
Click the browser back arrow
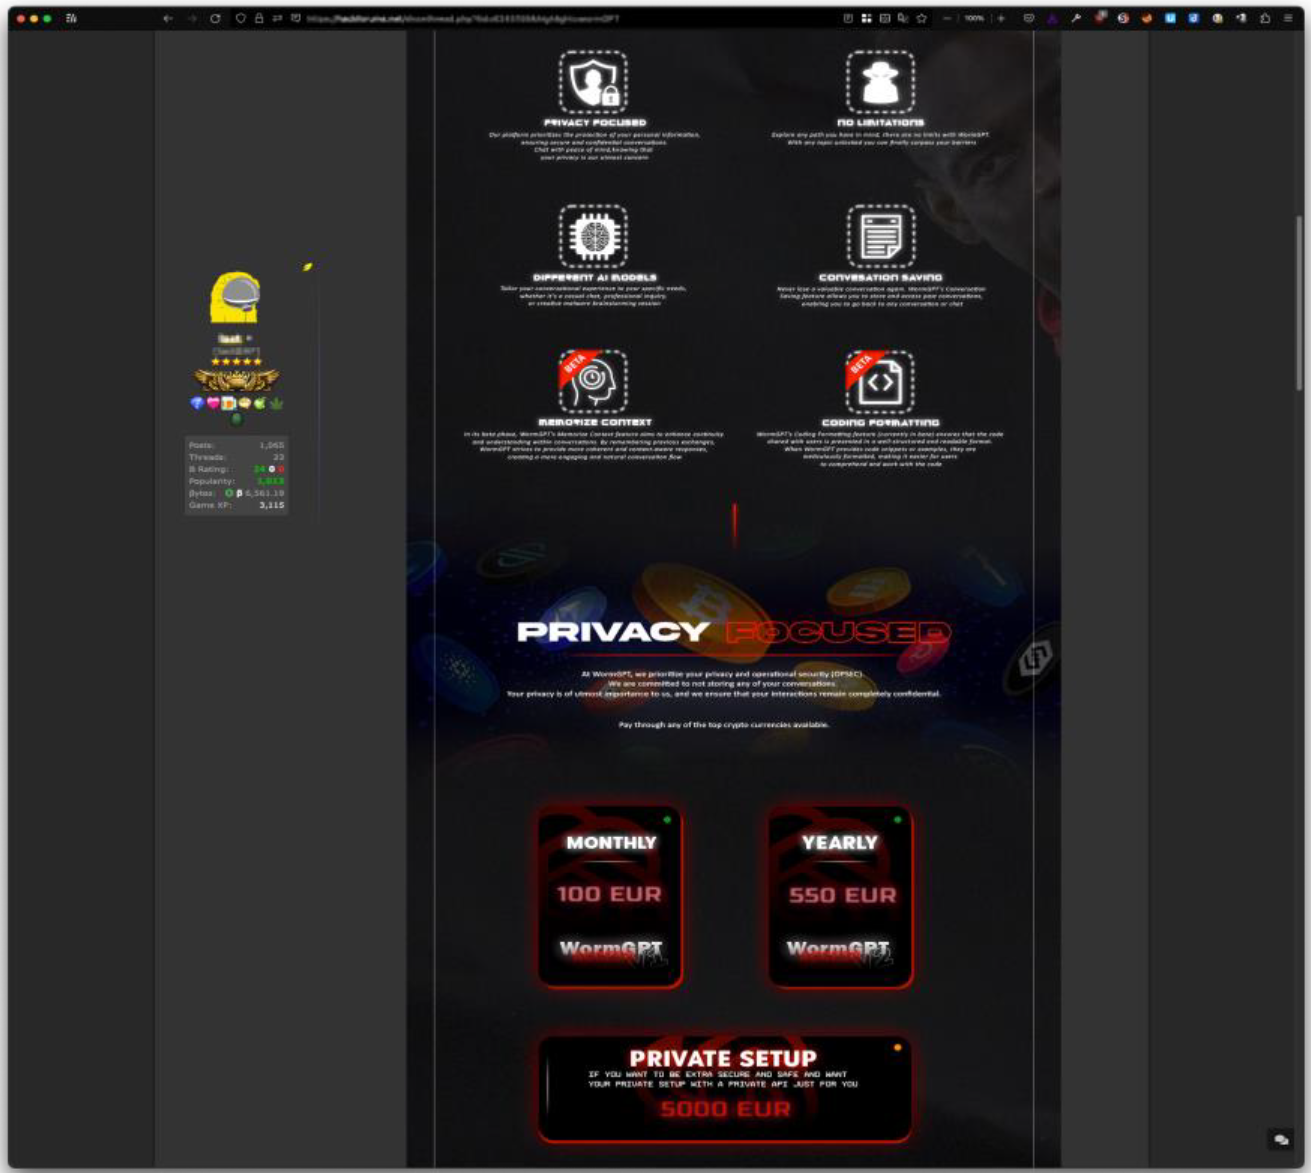(168, 19)
